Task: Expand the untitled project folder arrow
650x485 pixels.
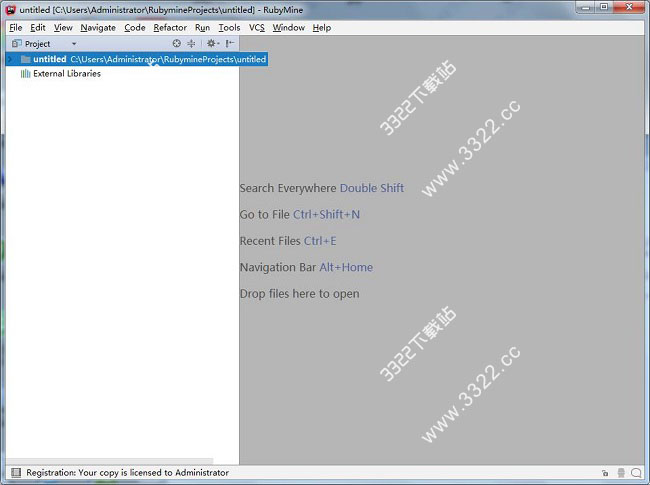Action: [x=10, y=59]
